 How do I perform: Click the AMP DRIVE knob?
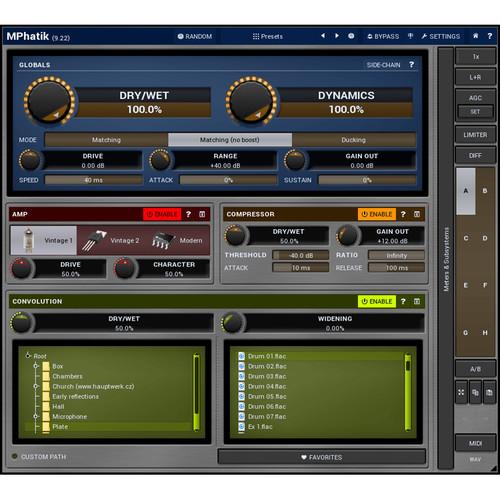point(22,268)
